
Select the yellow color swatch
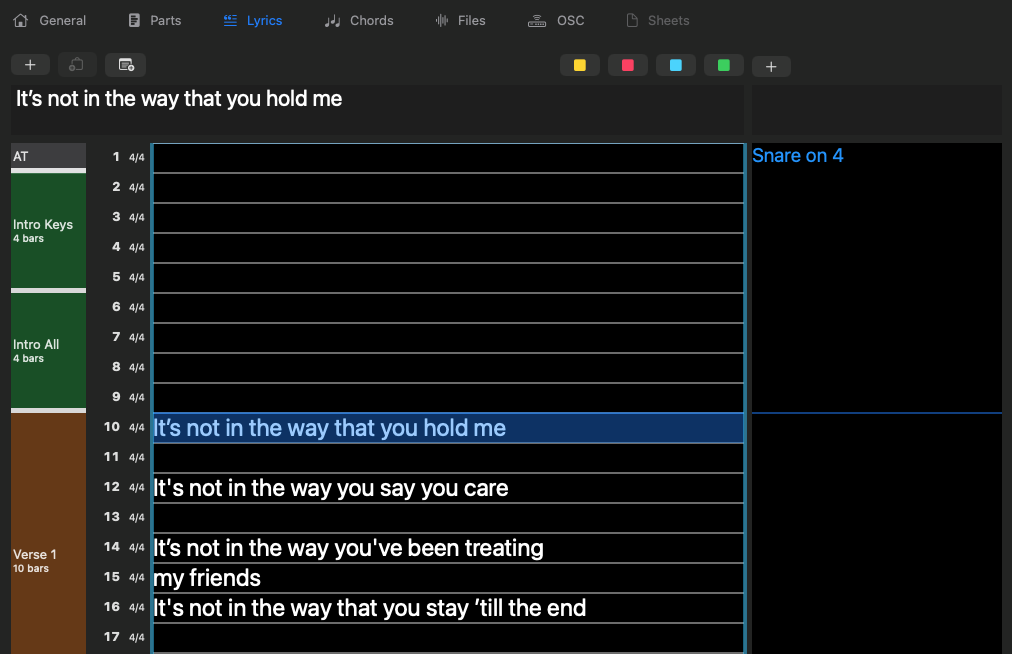tap(579, 64)
